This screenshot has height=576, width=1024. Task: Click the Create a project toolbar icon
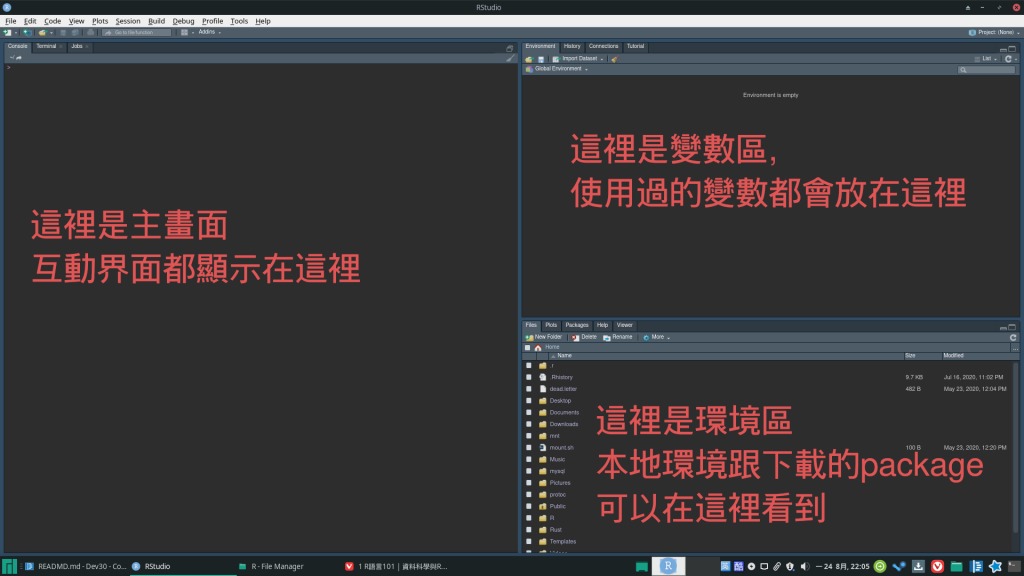click(27, 32)
